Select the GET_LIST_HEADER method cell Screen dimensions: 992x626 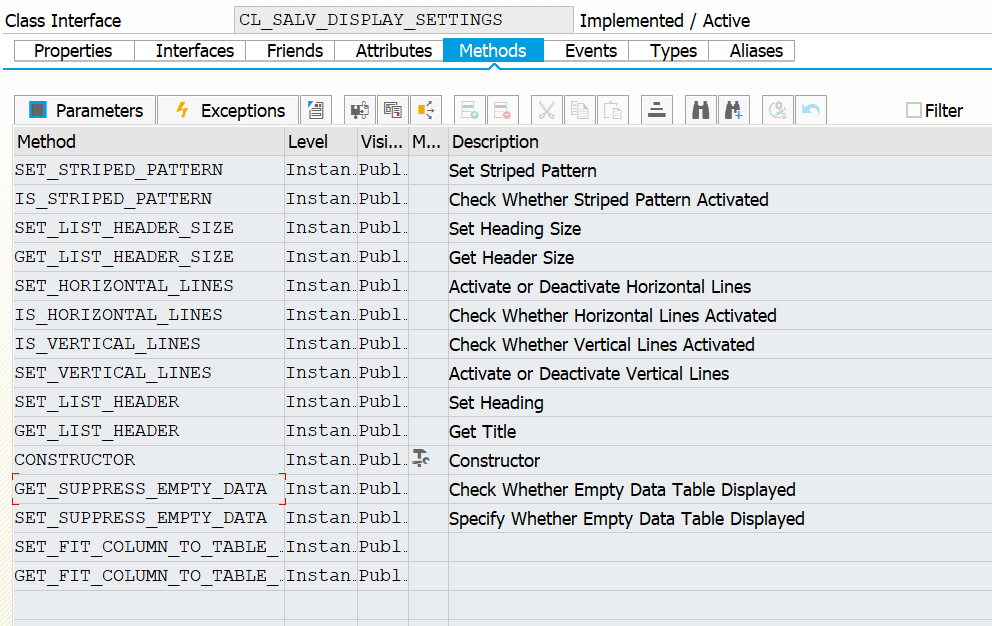click(149, 432)
